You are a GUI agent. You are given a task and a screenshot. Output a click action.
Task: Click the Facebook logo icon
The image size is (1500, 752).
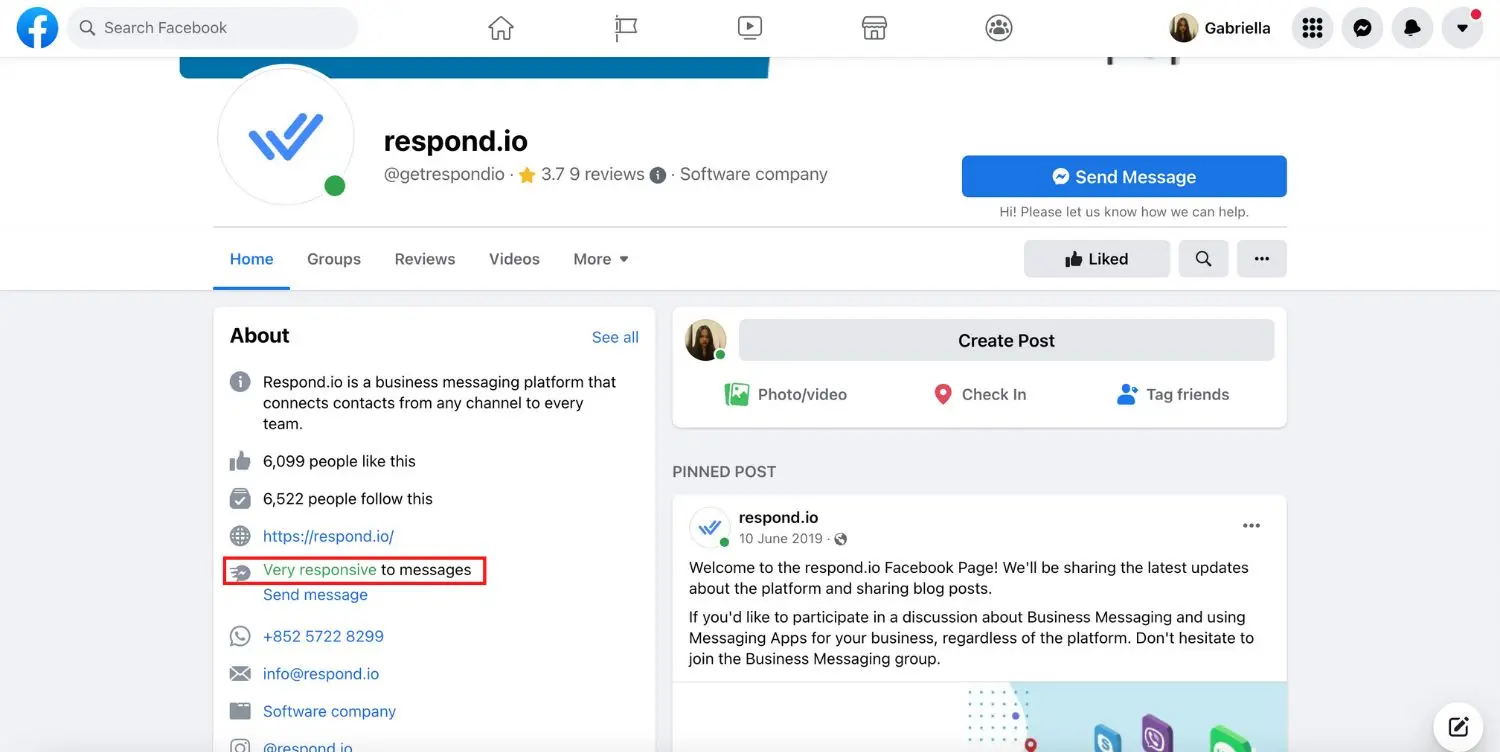tap(37, 28)
